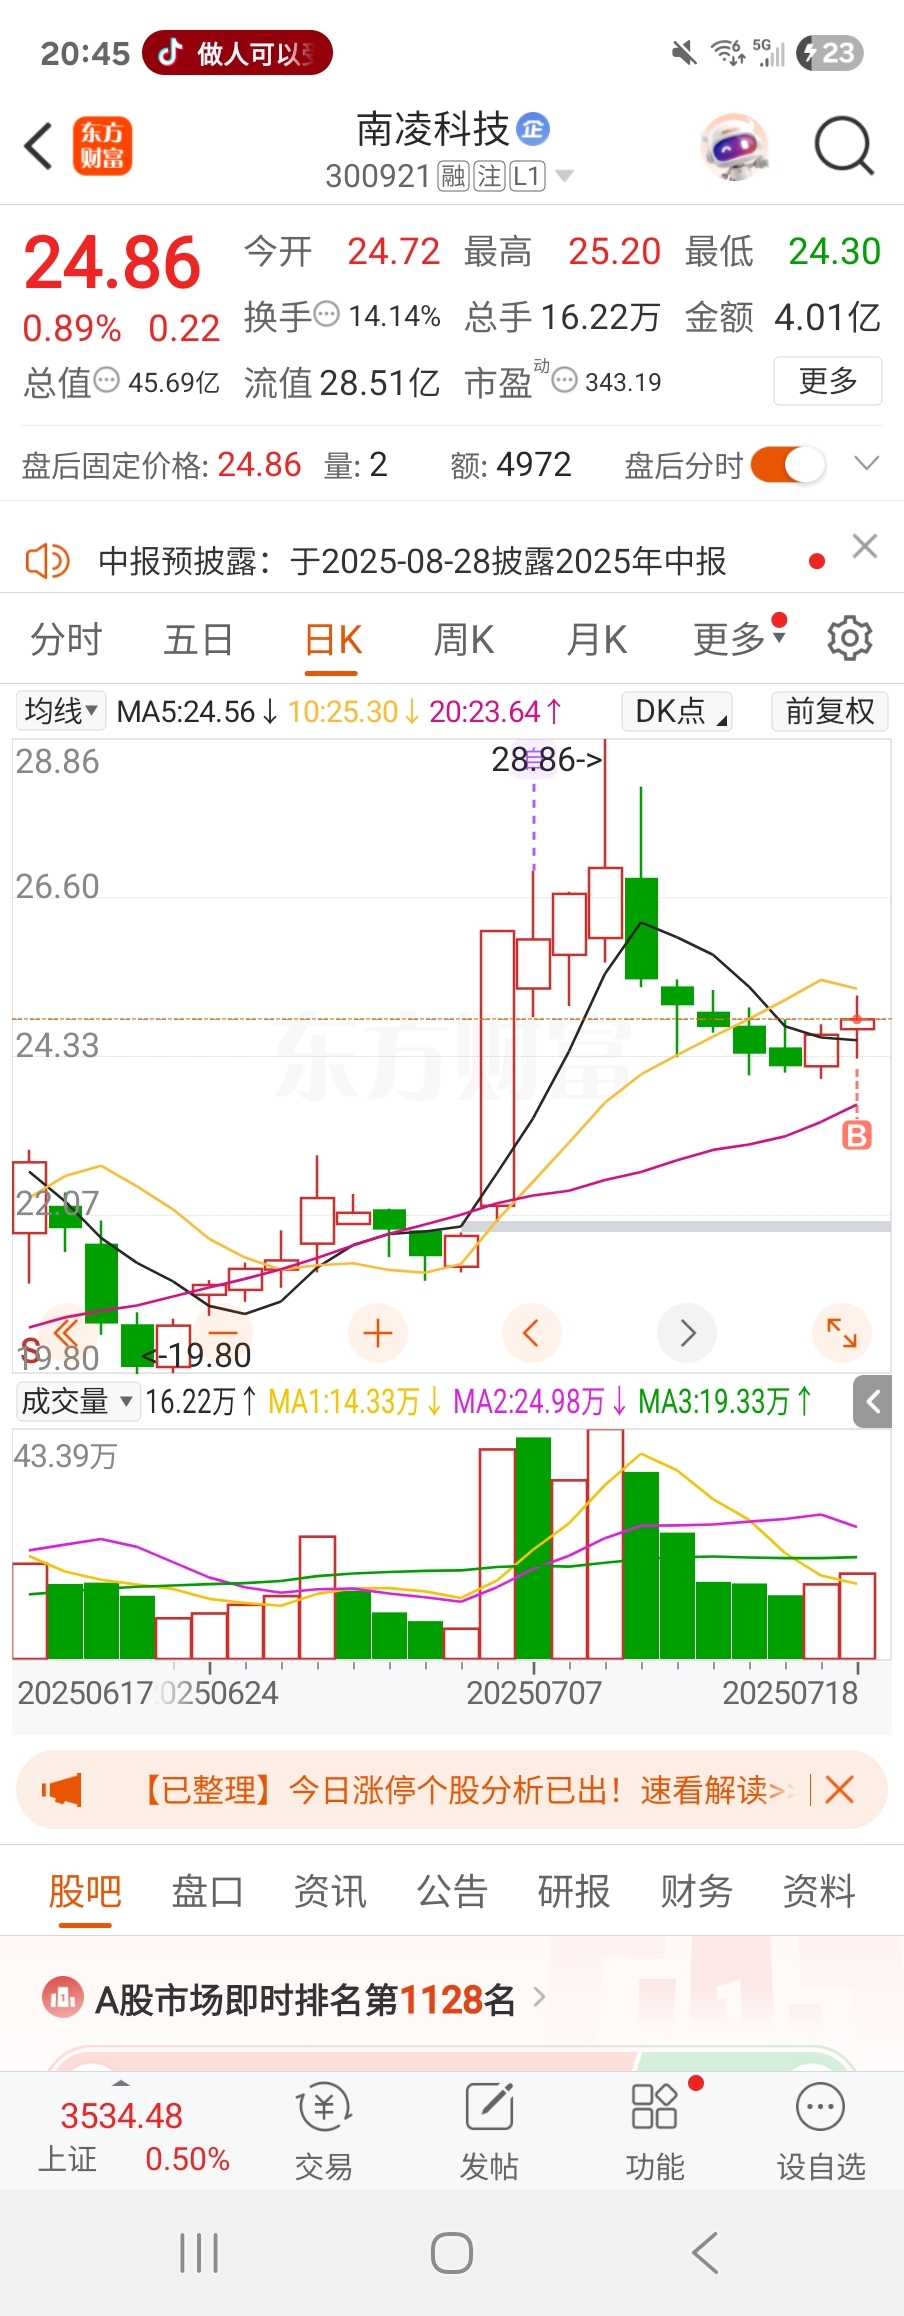Open TikTok status bar pill
The width and height of the screenshot is (904, 2316).
click(x=237, y=52)
